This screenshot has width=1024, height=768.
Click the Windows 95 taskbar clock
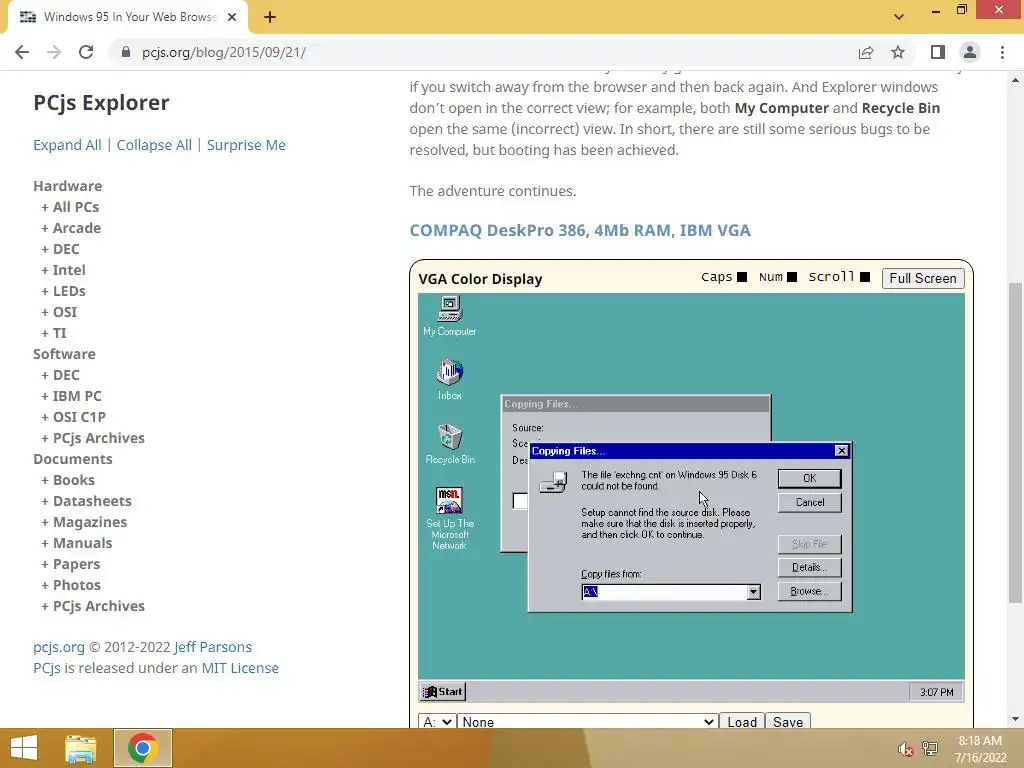coord(936,692)
